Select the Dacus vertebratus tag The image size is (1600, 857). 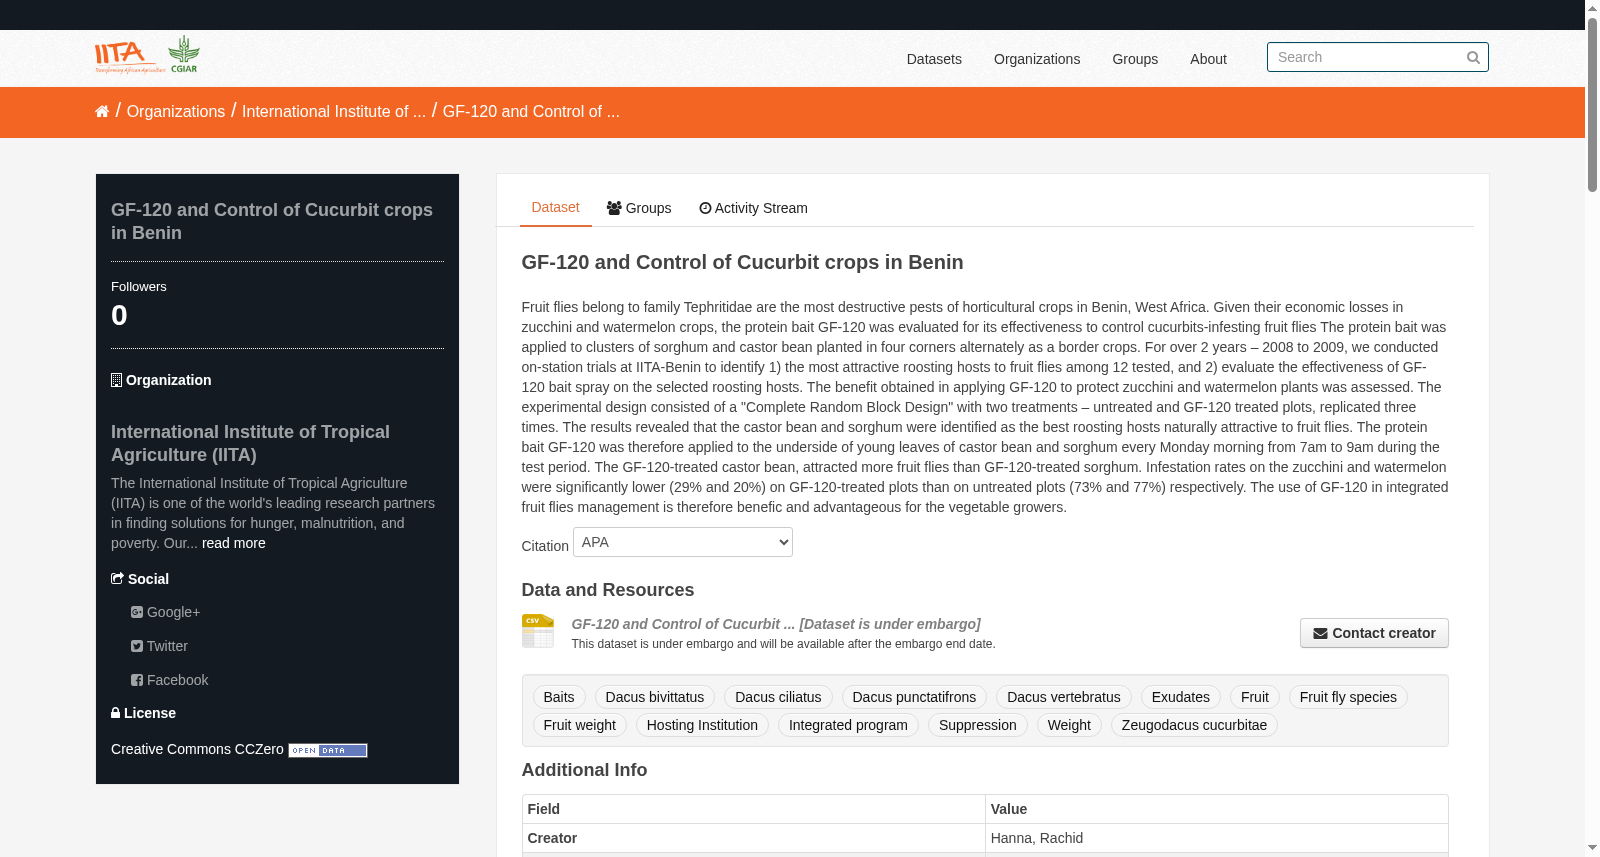tap(1064, 697)
